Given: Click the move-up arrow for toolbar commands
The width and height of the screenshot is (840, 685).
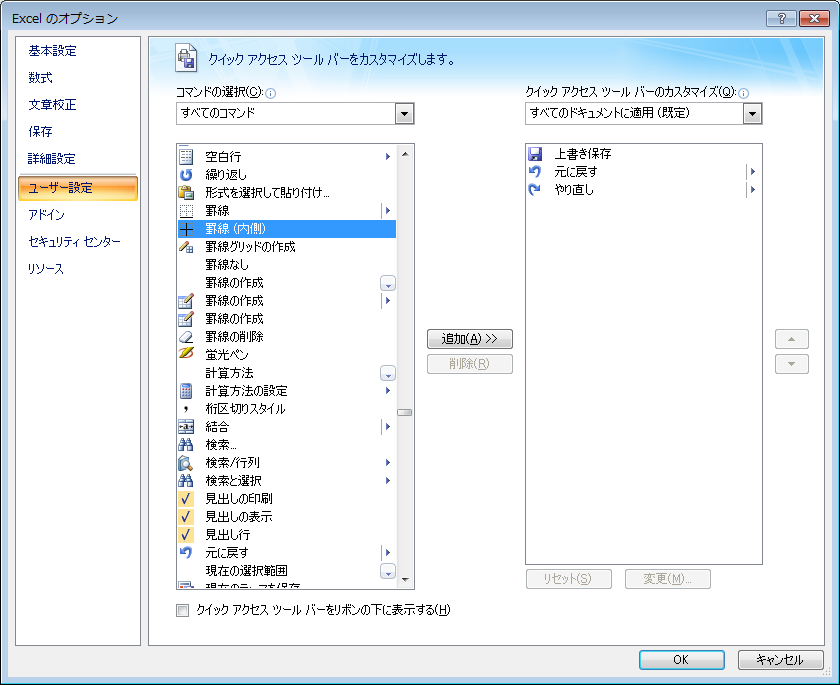Looking at the screenshot, I should [x=791, y=338].
